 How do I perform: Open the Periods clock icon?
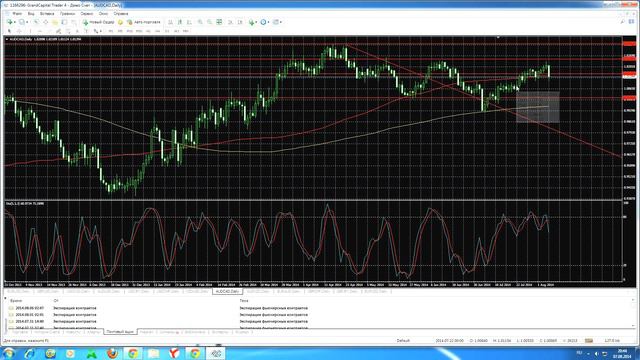pos(263,22)
